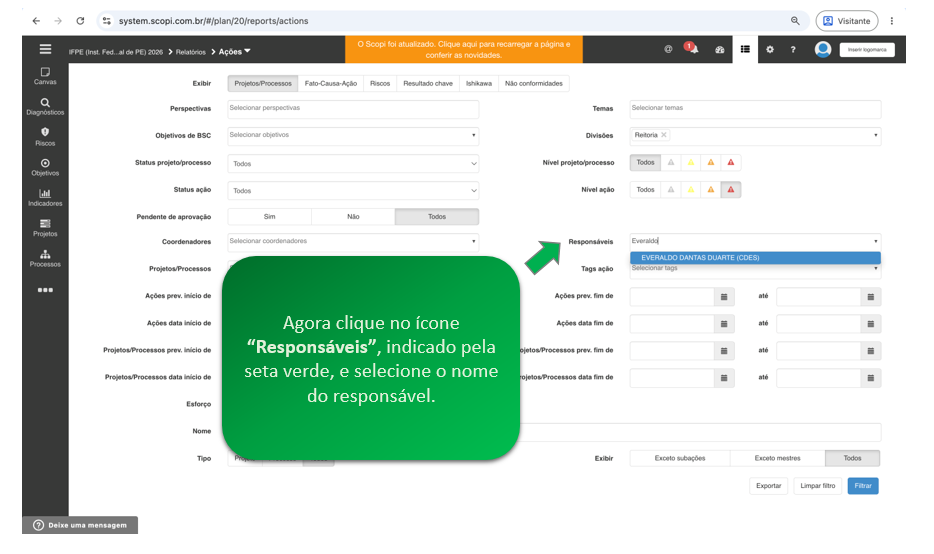Select red triangle in Nível projeto/processo
This screenshot has height=554, width=934.
tap(731, 163)
